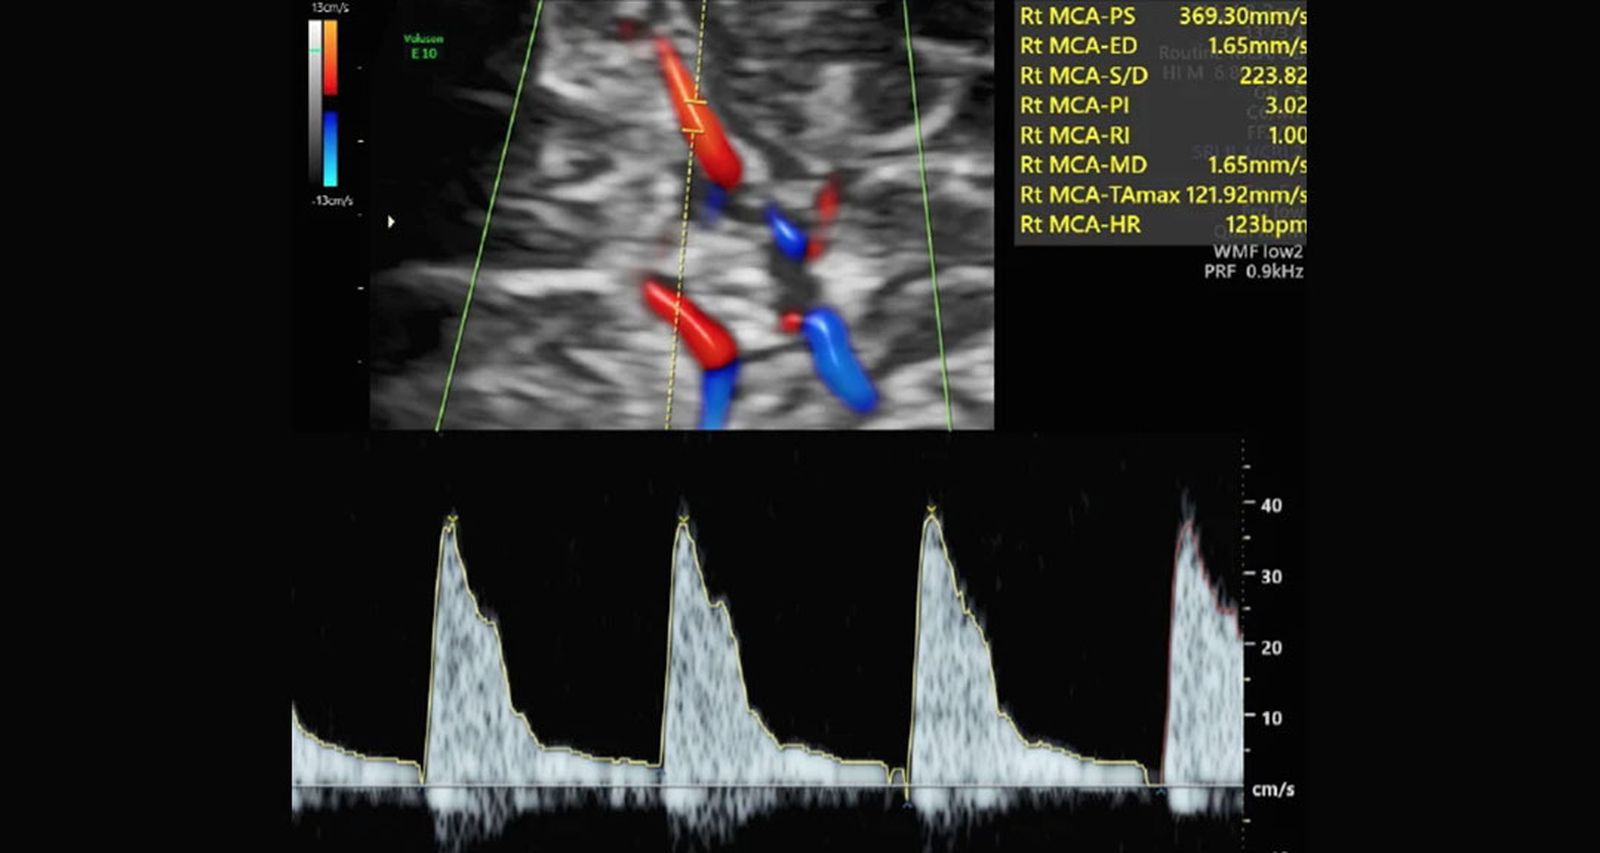1600x853 pixels.
Task: Click the focal zone triangle marker
Action: [x=391, y=221]
